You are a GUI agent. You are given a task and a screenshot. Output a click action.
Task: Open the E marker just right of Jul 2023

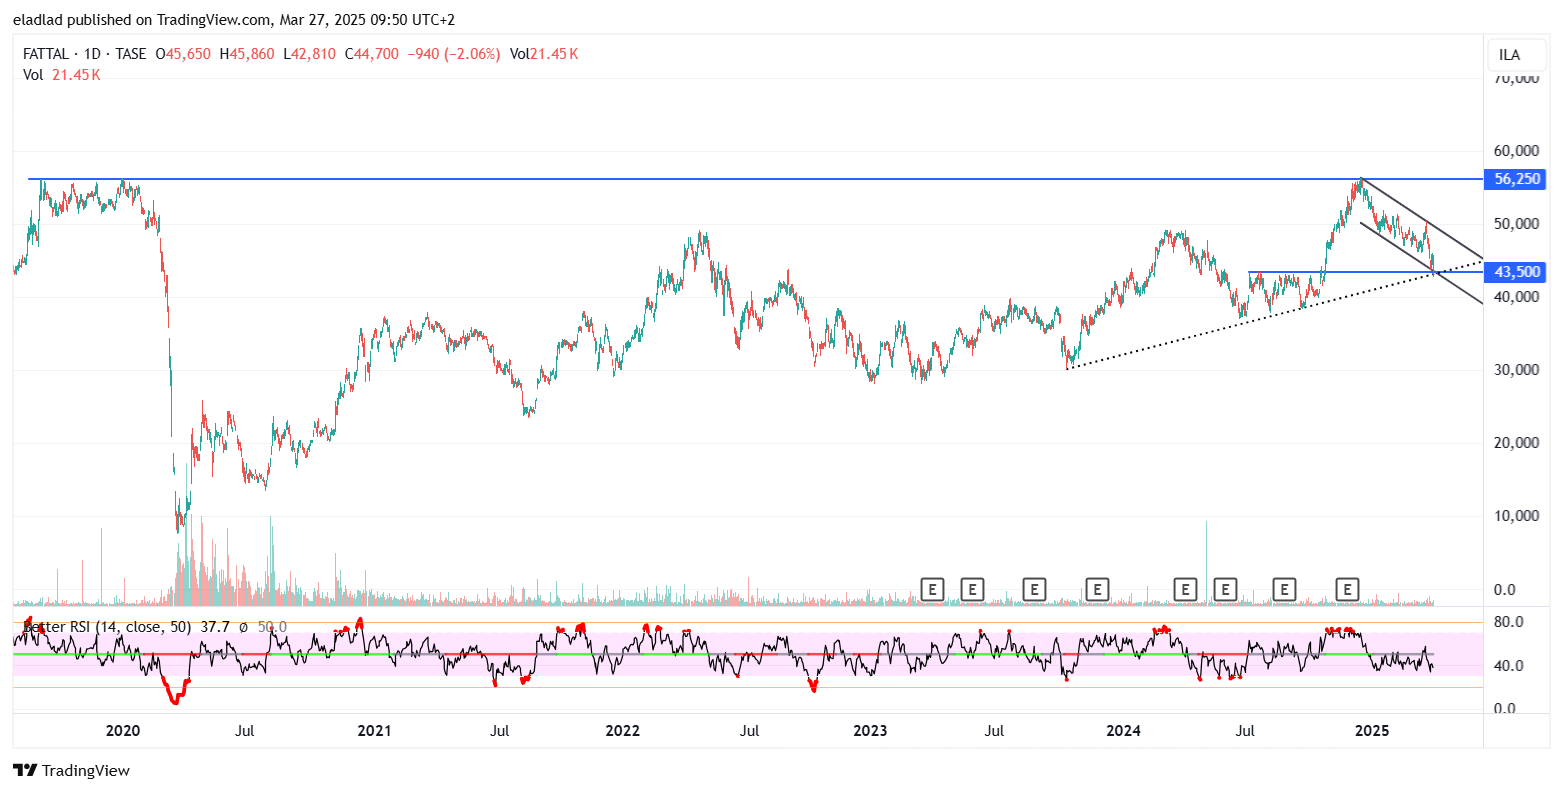coord(1035,589)
